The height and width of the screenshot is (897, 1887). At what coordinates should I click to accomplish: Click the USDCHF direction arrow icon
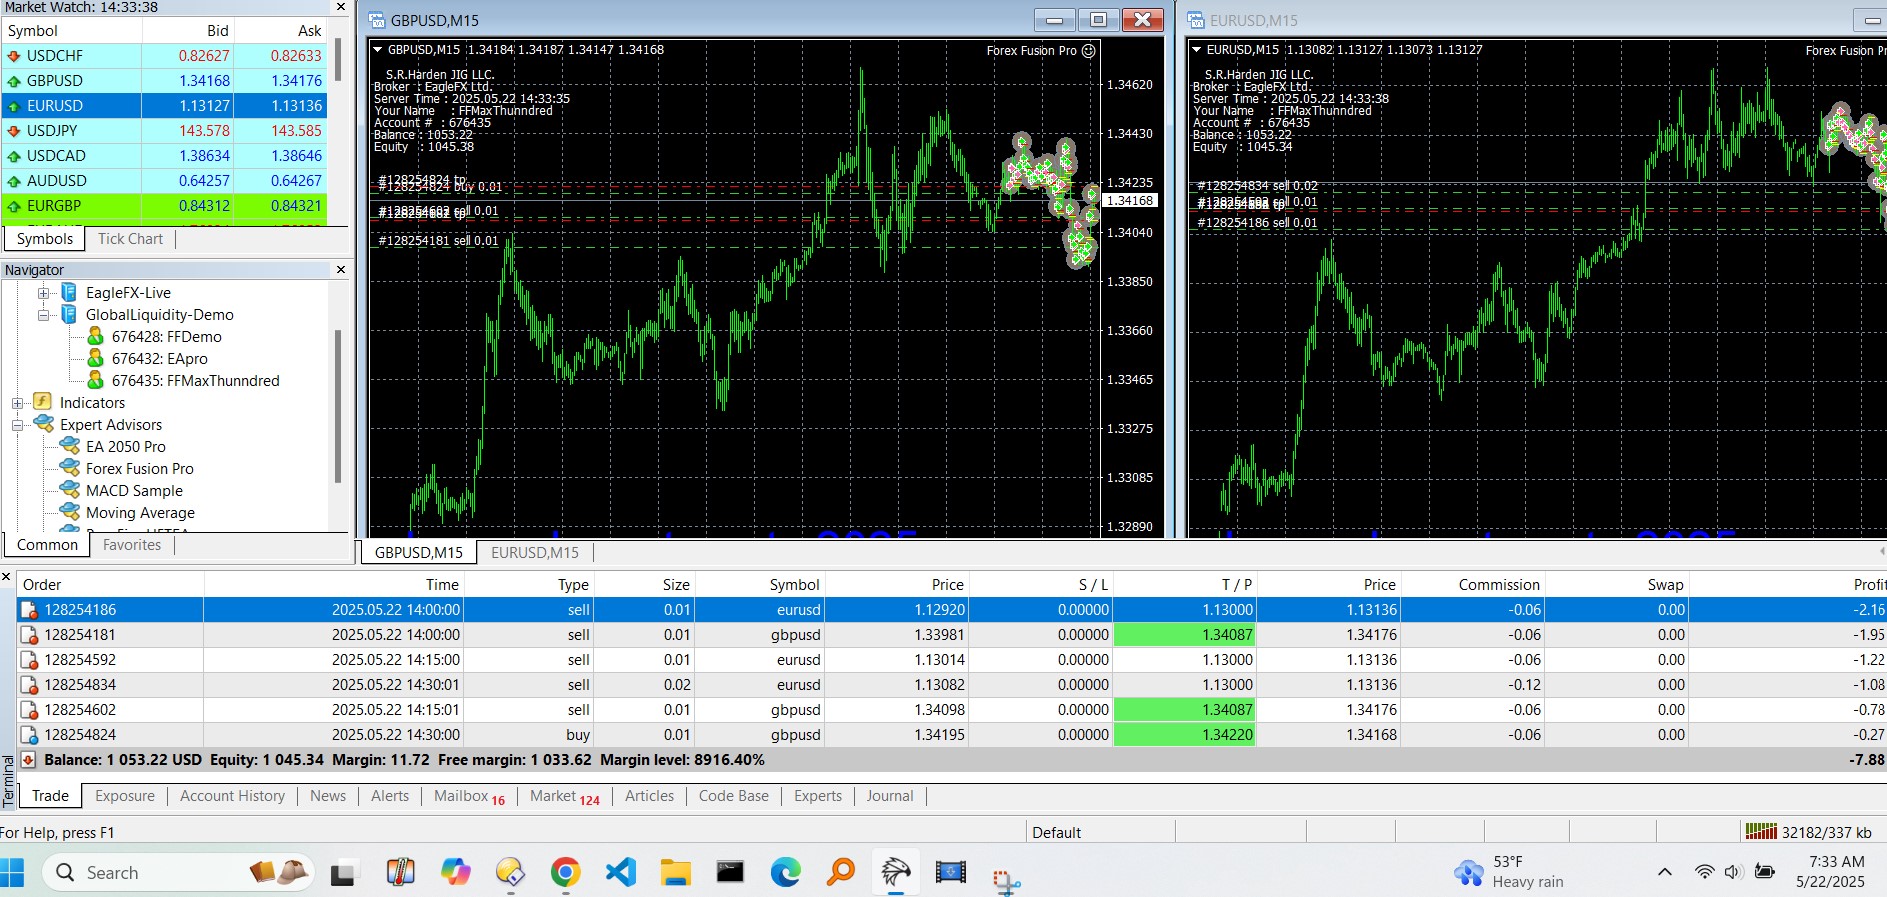[14, 56]
